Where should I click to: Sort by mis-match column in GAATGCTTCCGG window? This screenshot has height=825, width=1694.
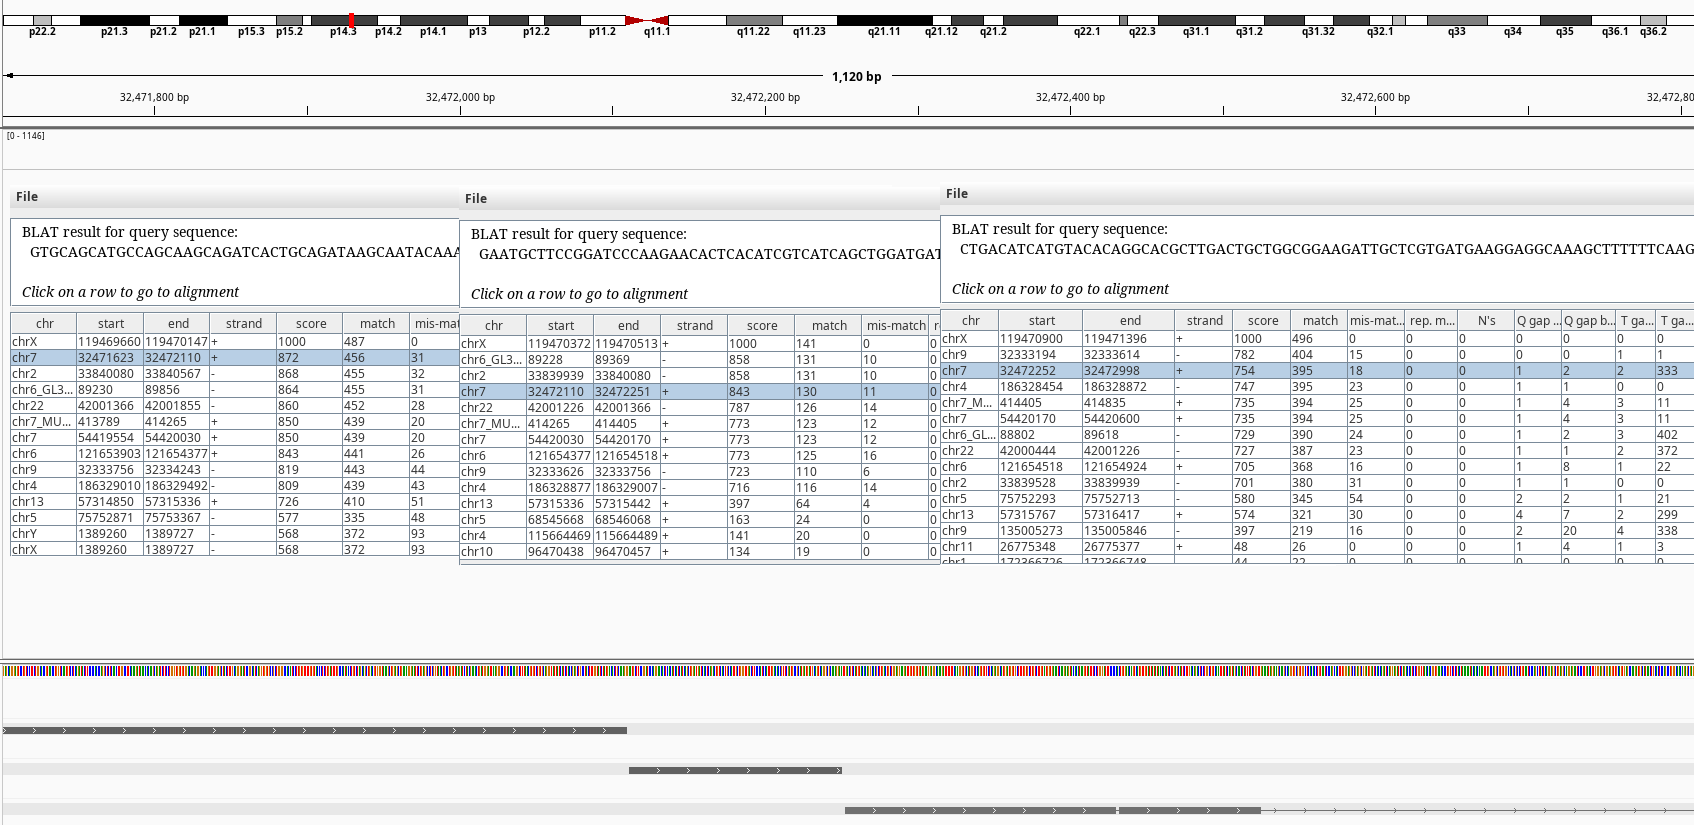pos(896,325)
